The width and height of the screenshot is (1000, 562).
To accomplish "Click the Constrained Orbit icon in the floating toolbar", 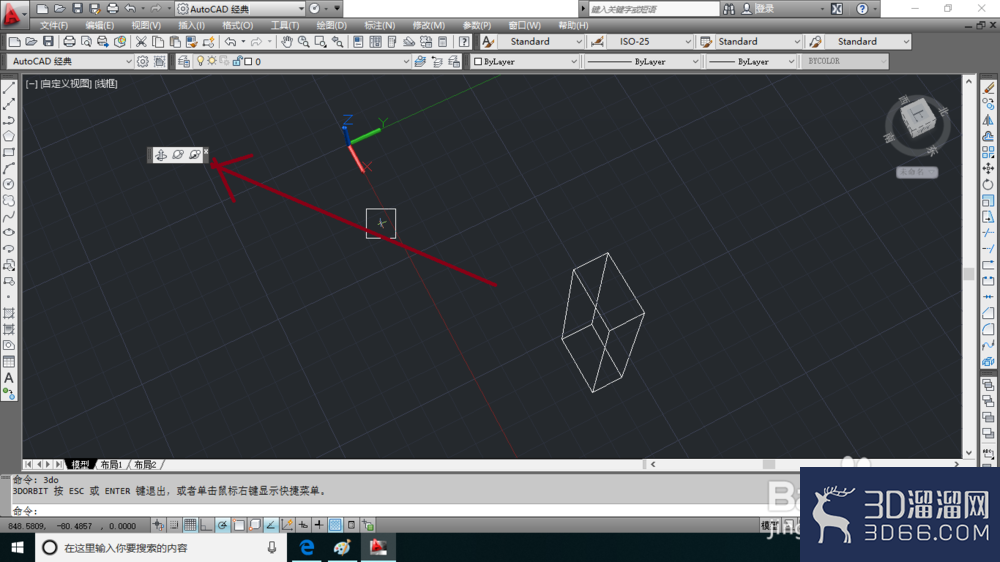I will coord(161,155).
